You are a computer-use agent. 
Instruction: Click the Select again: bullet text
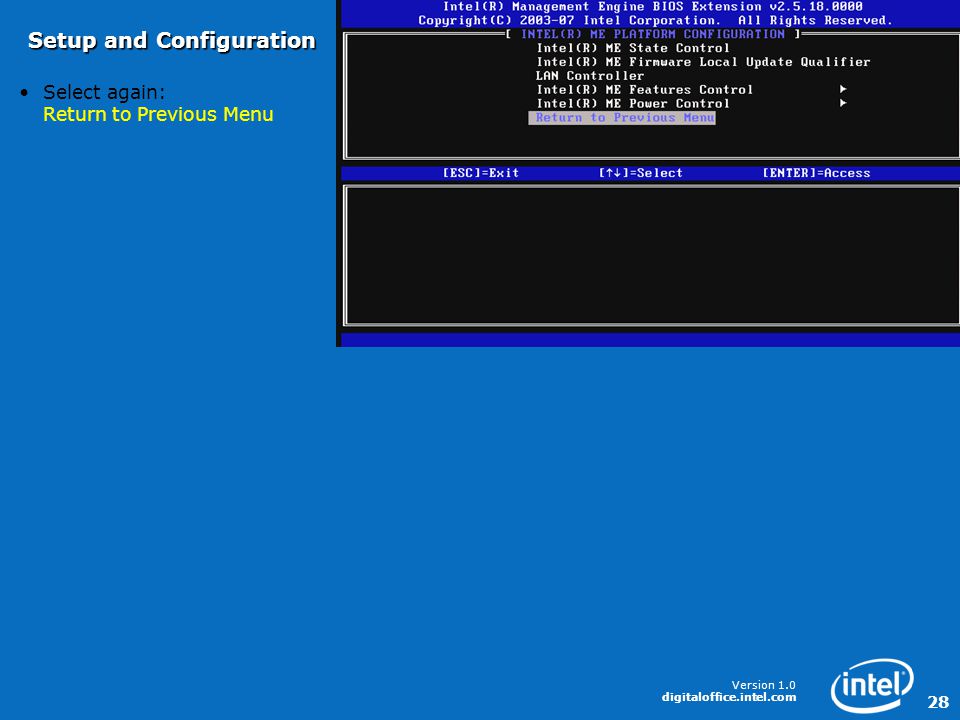[103, 92]
